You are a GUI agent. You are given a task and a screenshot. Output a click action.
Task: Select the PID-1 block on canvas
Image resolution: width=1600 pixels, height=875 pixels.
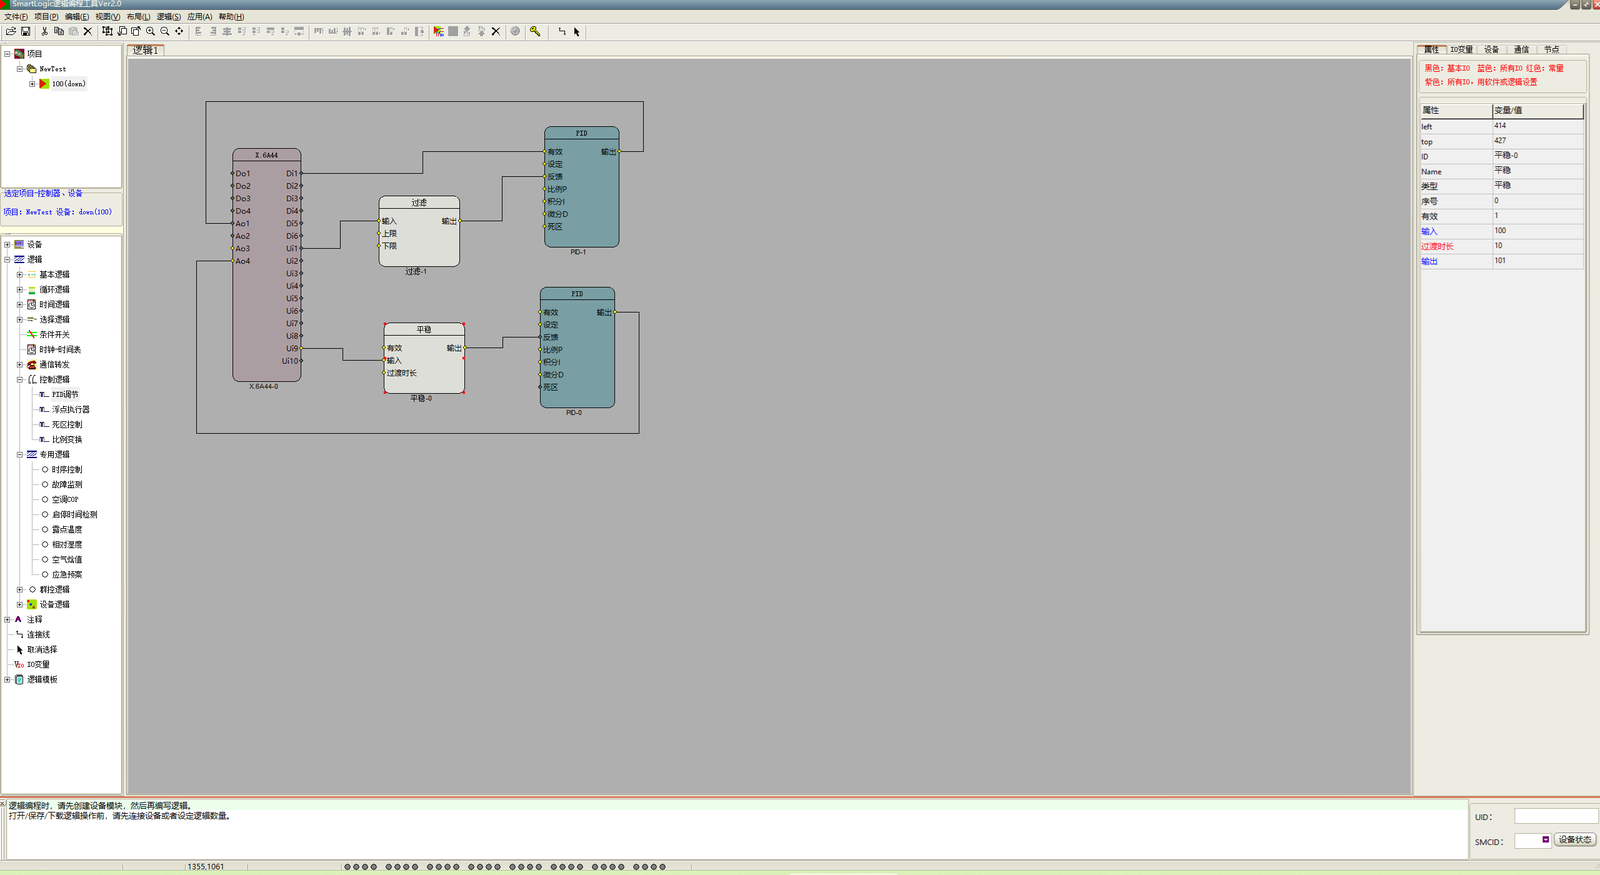[582, 187]
